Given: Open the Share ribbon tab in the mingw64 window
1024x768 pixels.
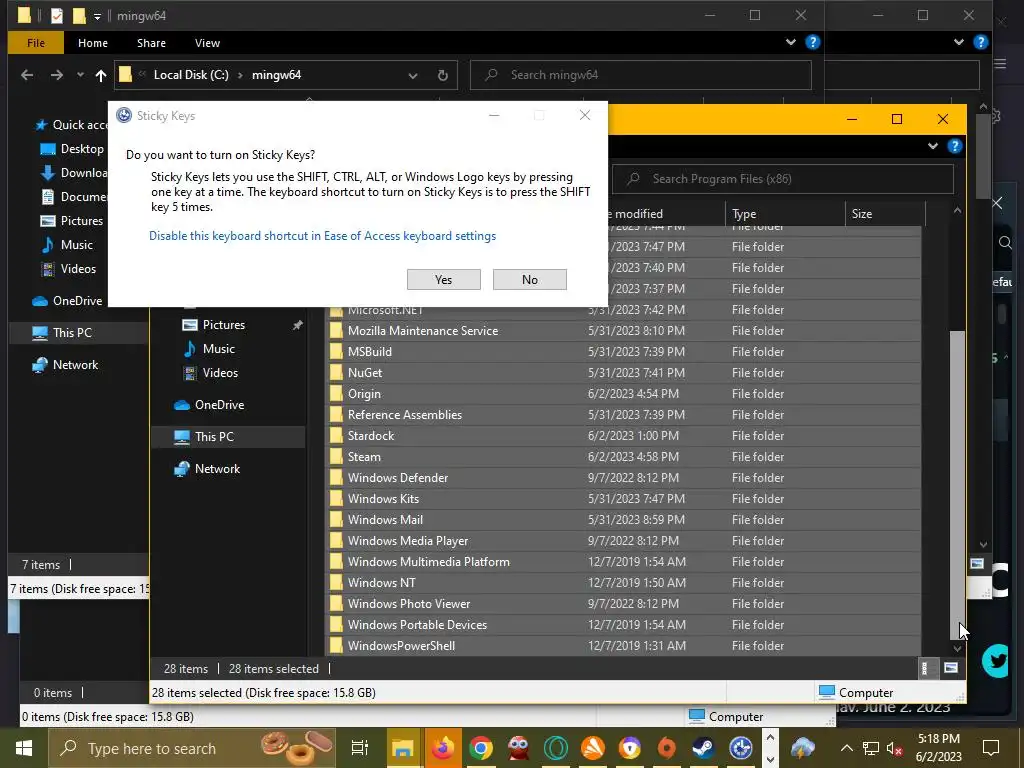Looking at the screenshot, I should pos(151,43).
